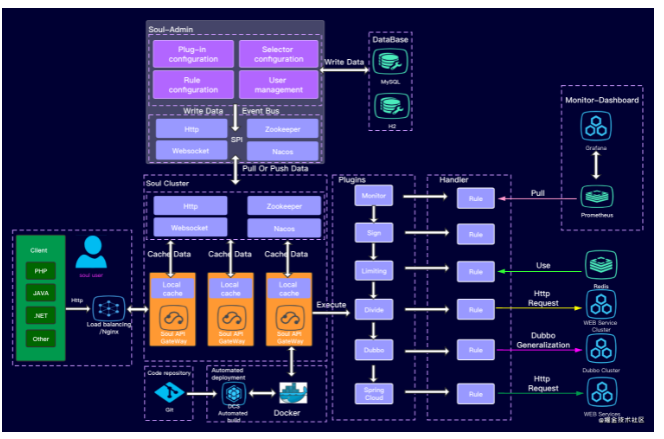
Task: Click the Plug-in configuration box
Action: pos(193,54)
